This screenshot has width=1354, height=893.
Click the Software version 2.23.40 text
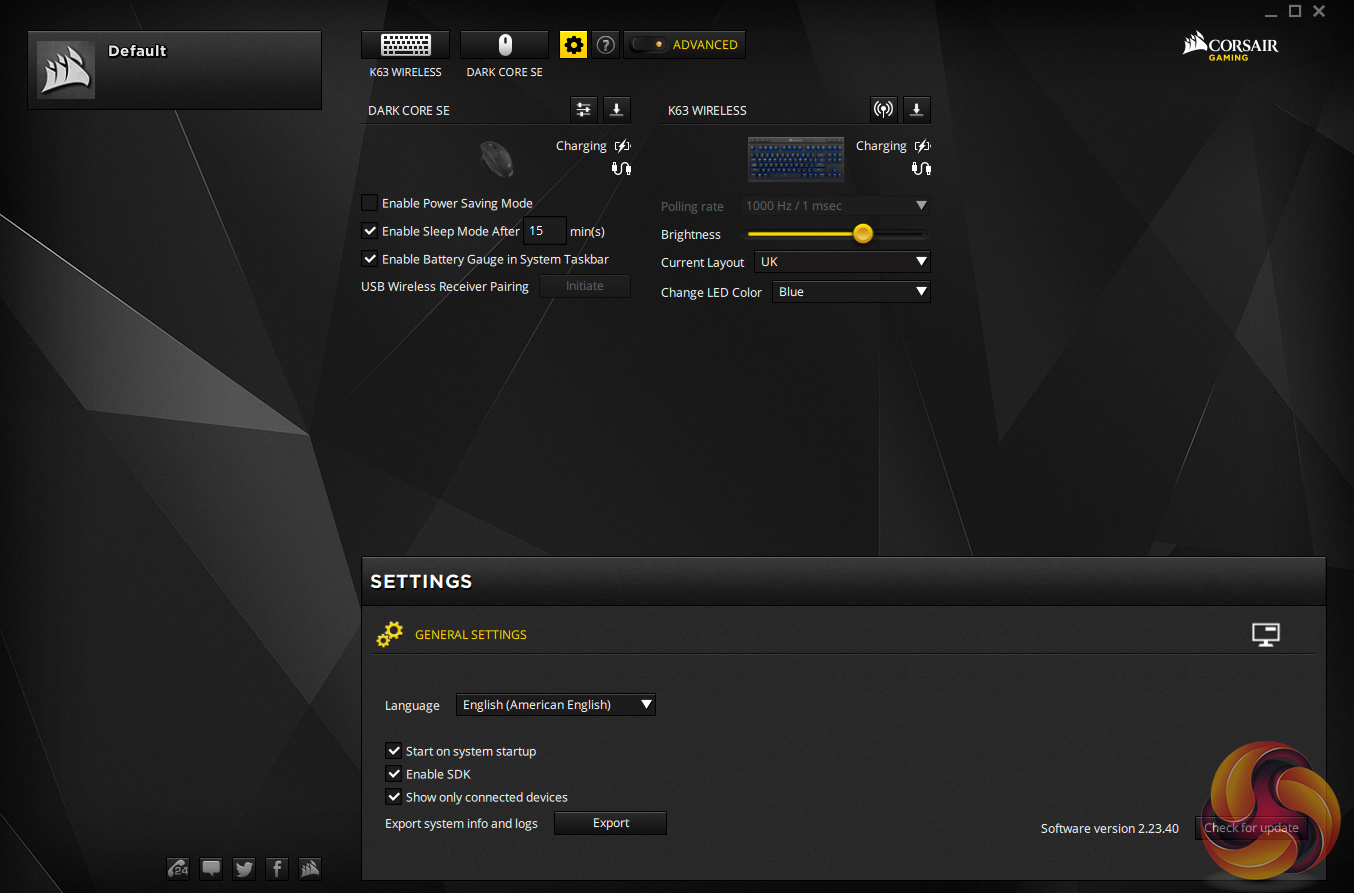tap(1110, 828)
